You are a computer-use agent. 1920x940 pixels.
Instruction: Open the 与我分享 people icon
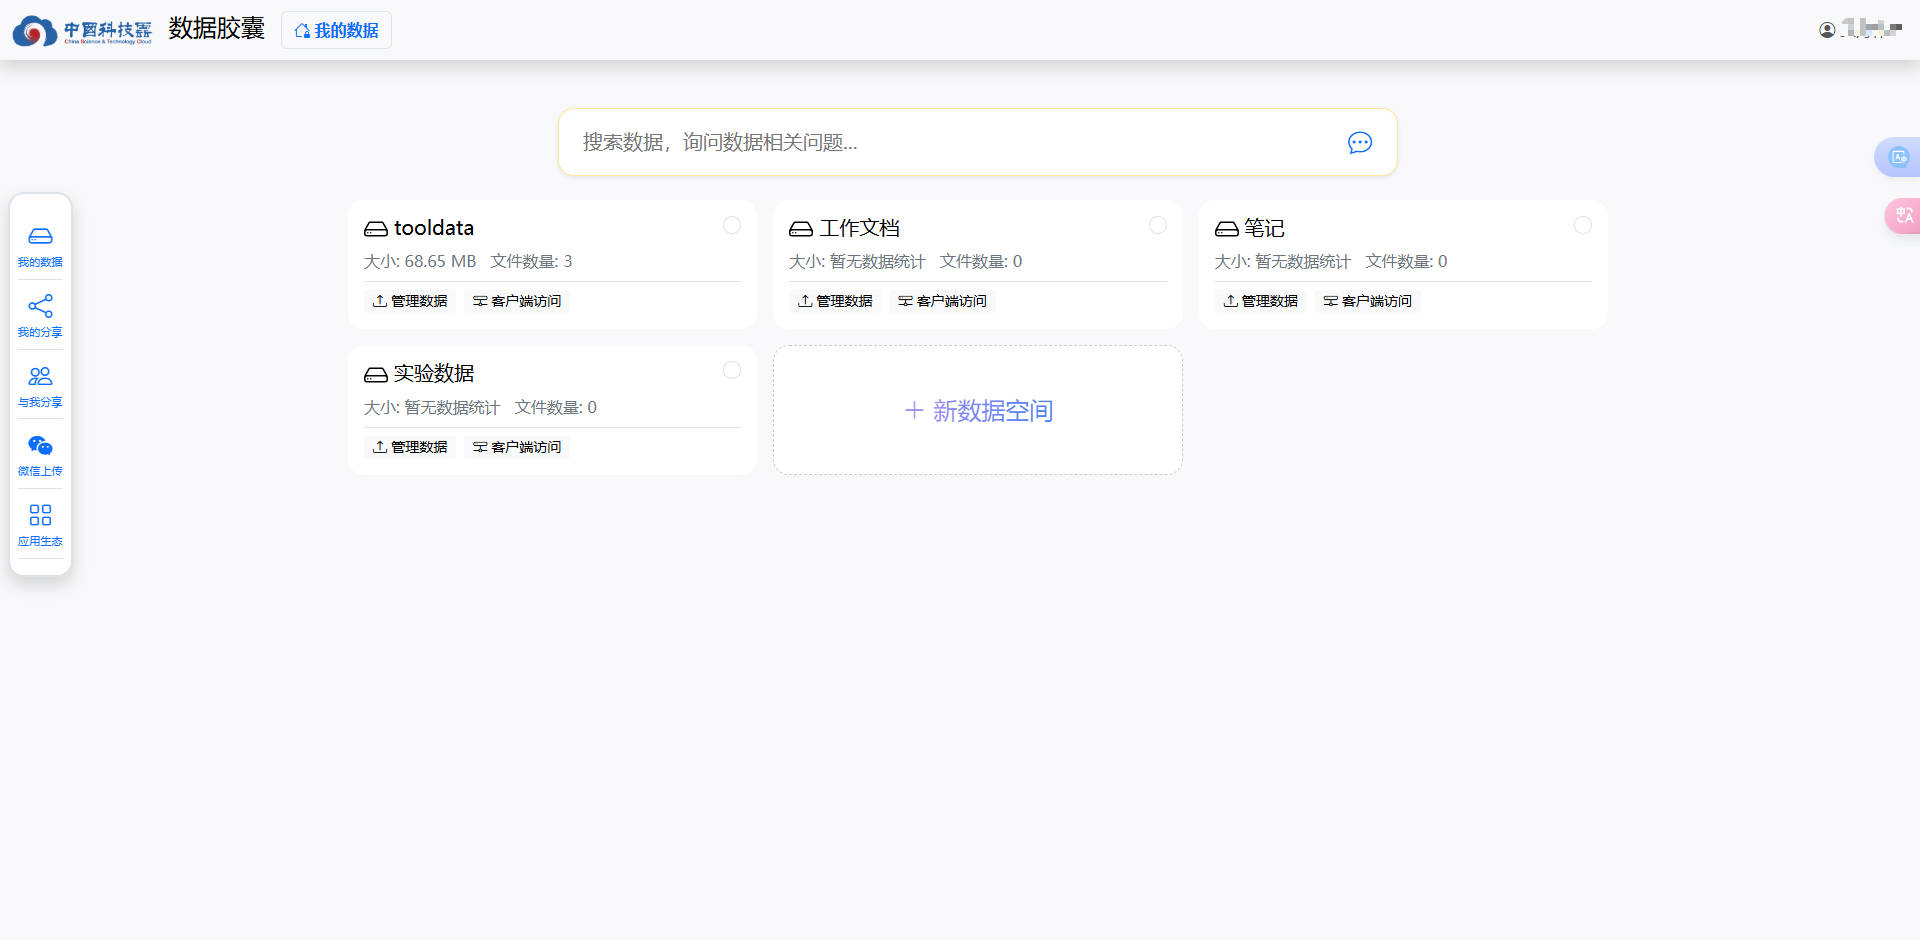(x=40, y=377)
